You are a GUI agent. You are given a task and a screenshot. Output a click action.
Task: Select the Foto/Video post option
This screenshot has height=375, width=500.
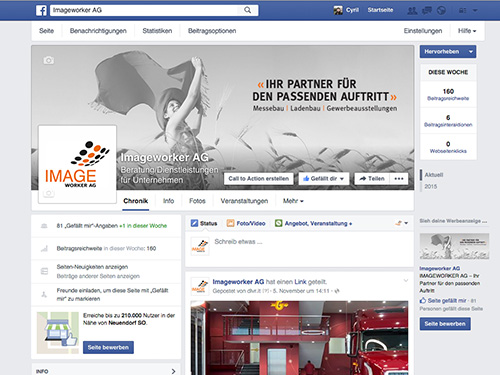click(246, 223)
